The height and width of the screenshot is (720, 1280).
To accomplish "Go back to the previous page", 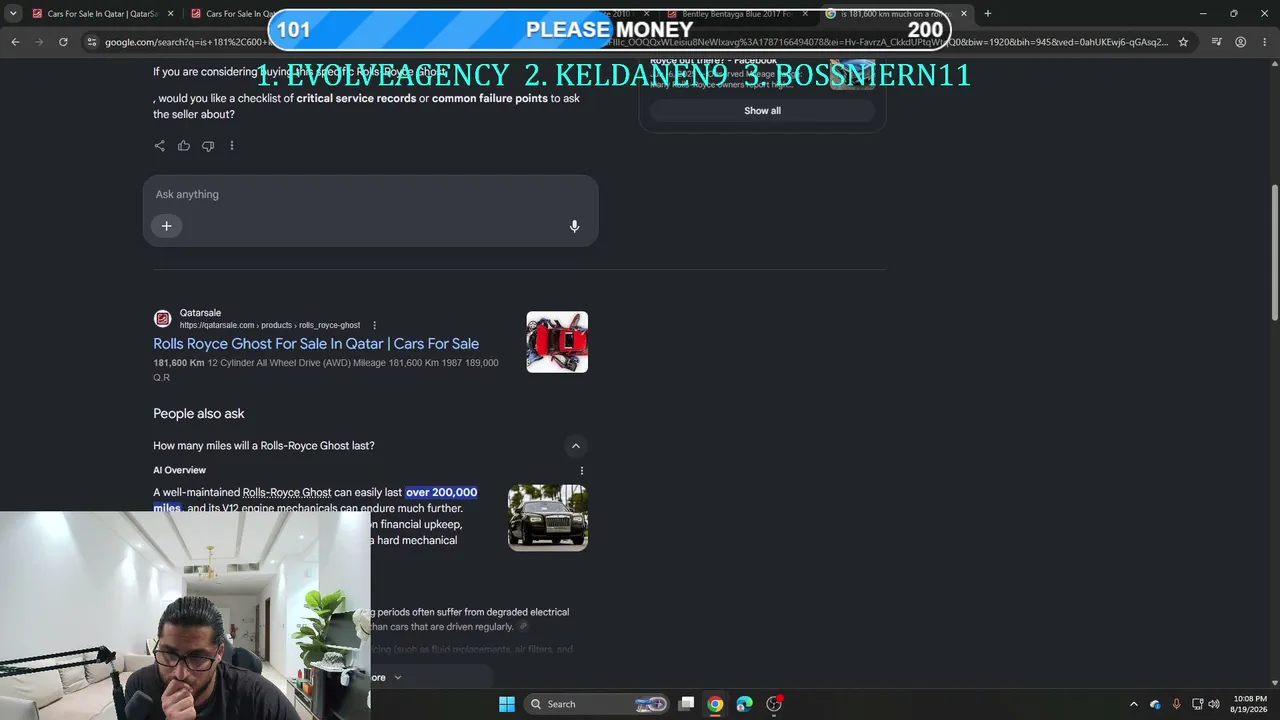I will point(15,42).
